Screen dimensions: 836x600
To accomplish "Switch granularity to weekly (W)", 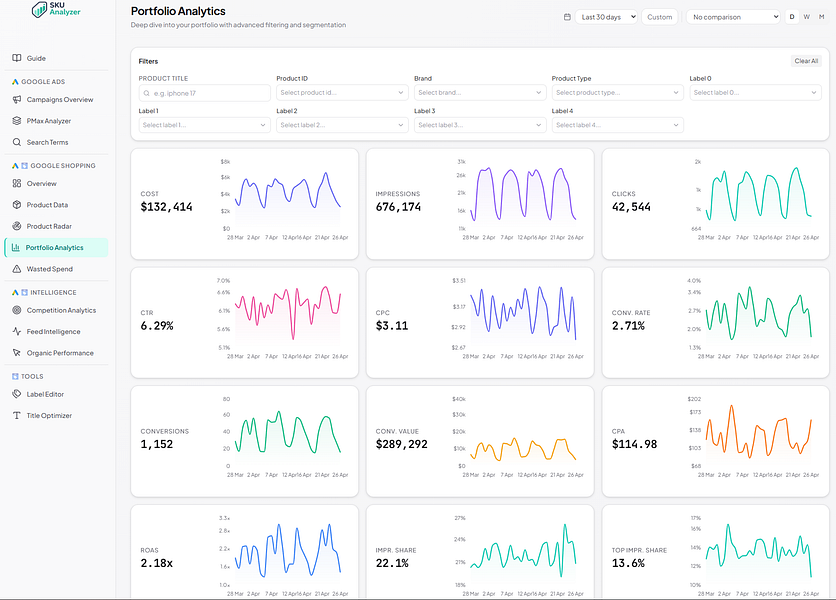I will pyautogui.click(x=807, y=17).
